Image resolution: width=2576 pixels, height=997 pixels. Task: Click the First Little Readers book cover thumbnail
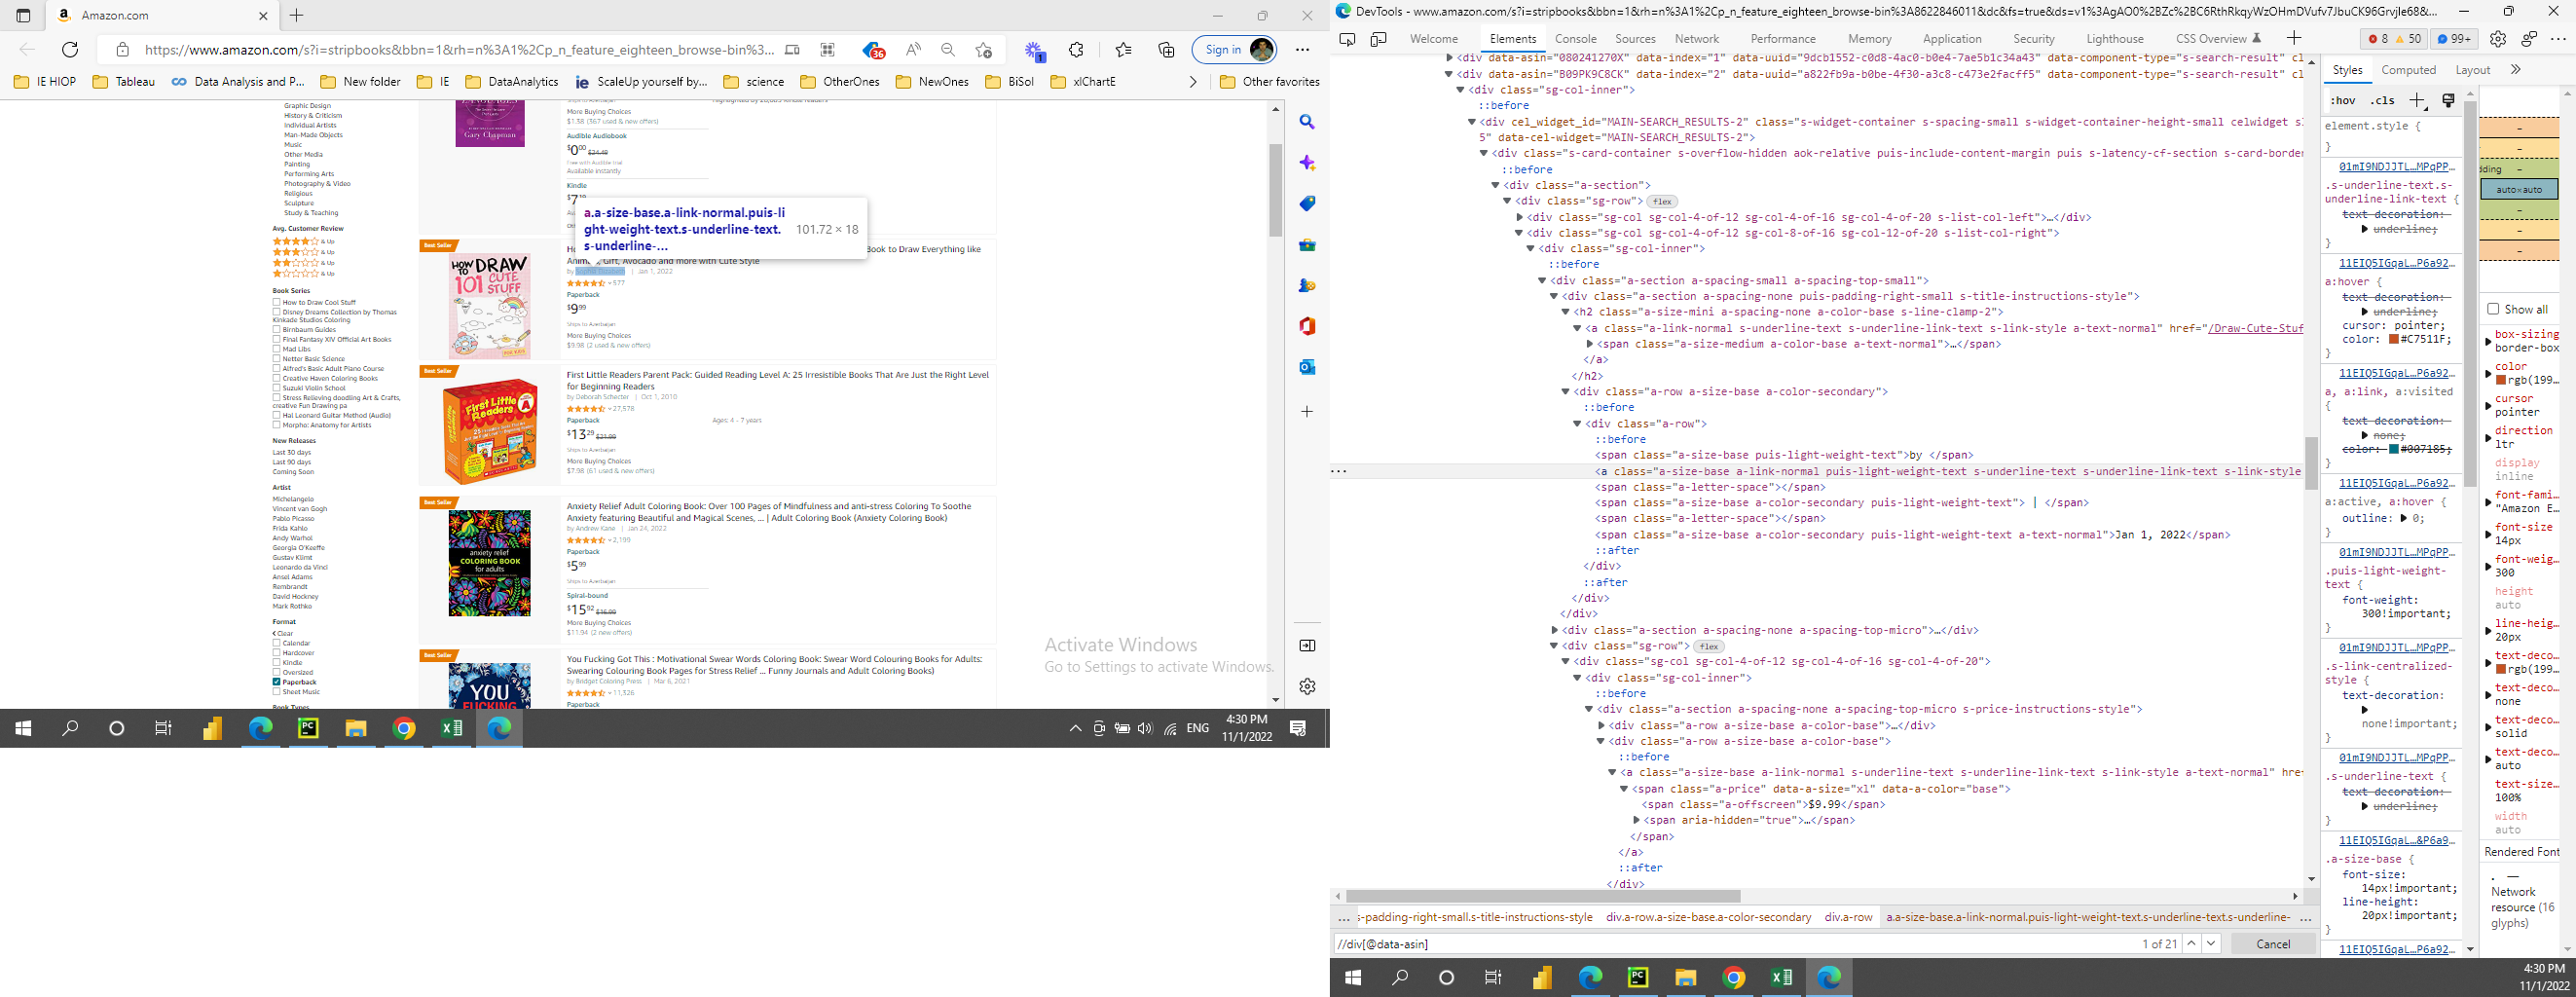(x=490, y=431)
